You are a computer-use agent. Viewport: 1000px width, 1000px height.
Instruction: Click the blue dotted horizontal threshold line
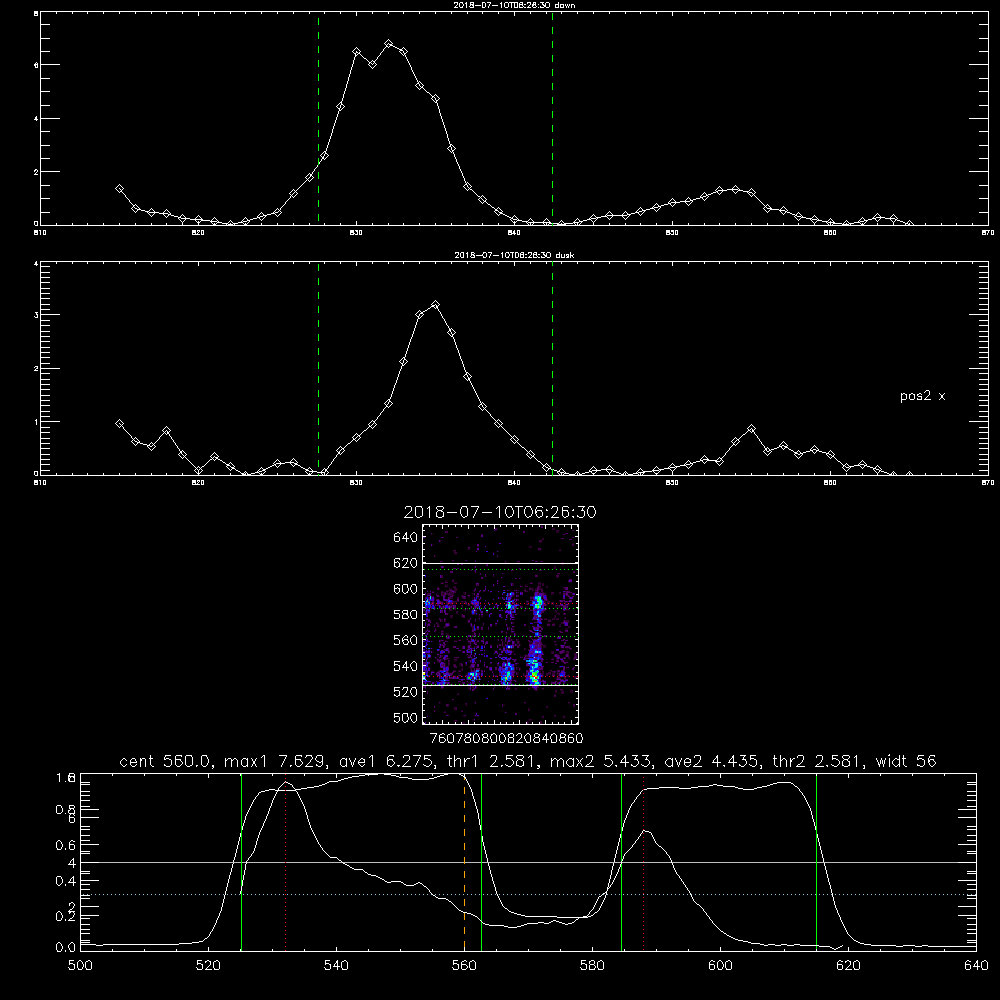[529, 895]
